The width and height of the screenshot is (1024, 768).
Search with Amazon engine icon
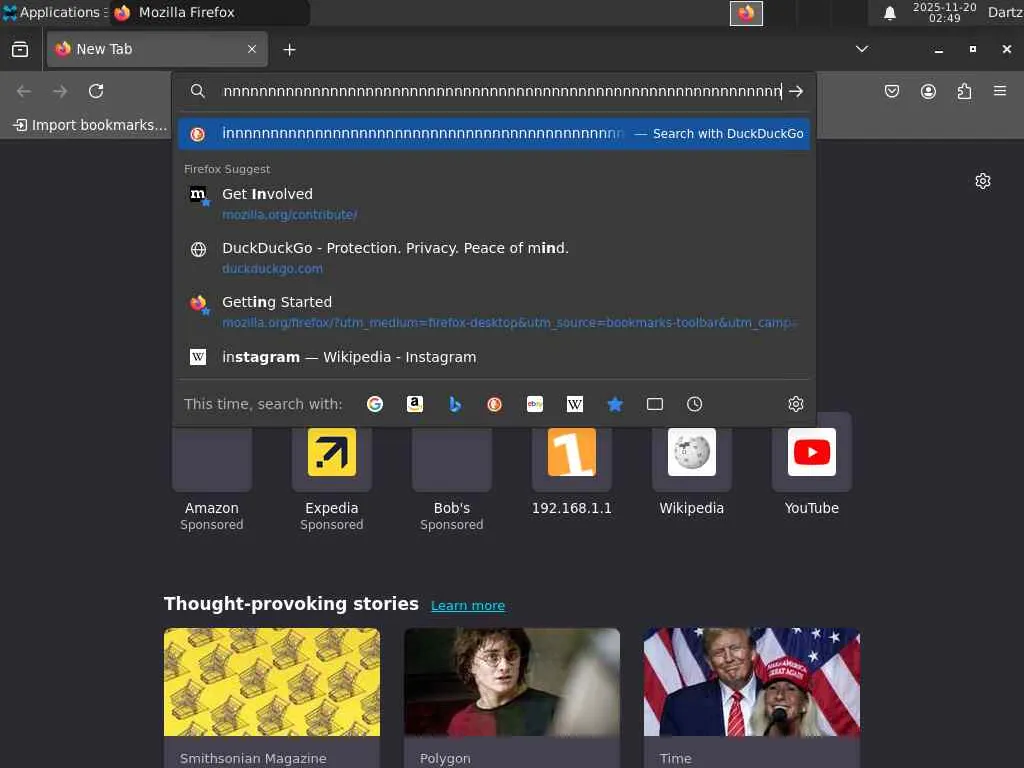point(415,404)
